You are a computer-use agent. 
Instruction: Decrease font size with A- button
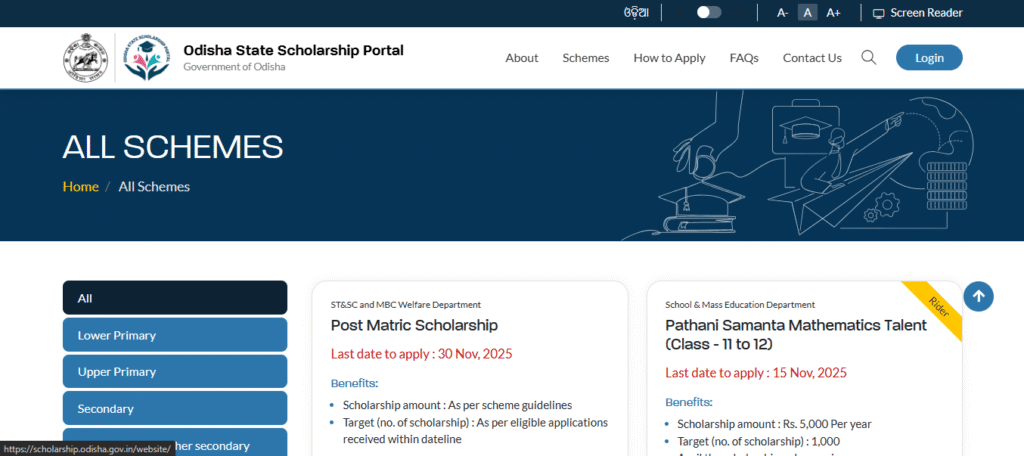[x=783, y=13]
